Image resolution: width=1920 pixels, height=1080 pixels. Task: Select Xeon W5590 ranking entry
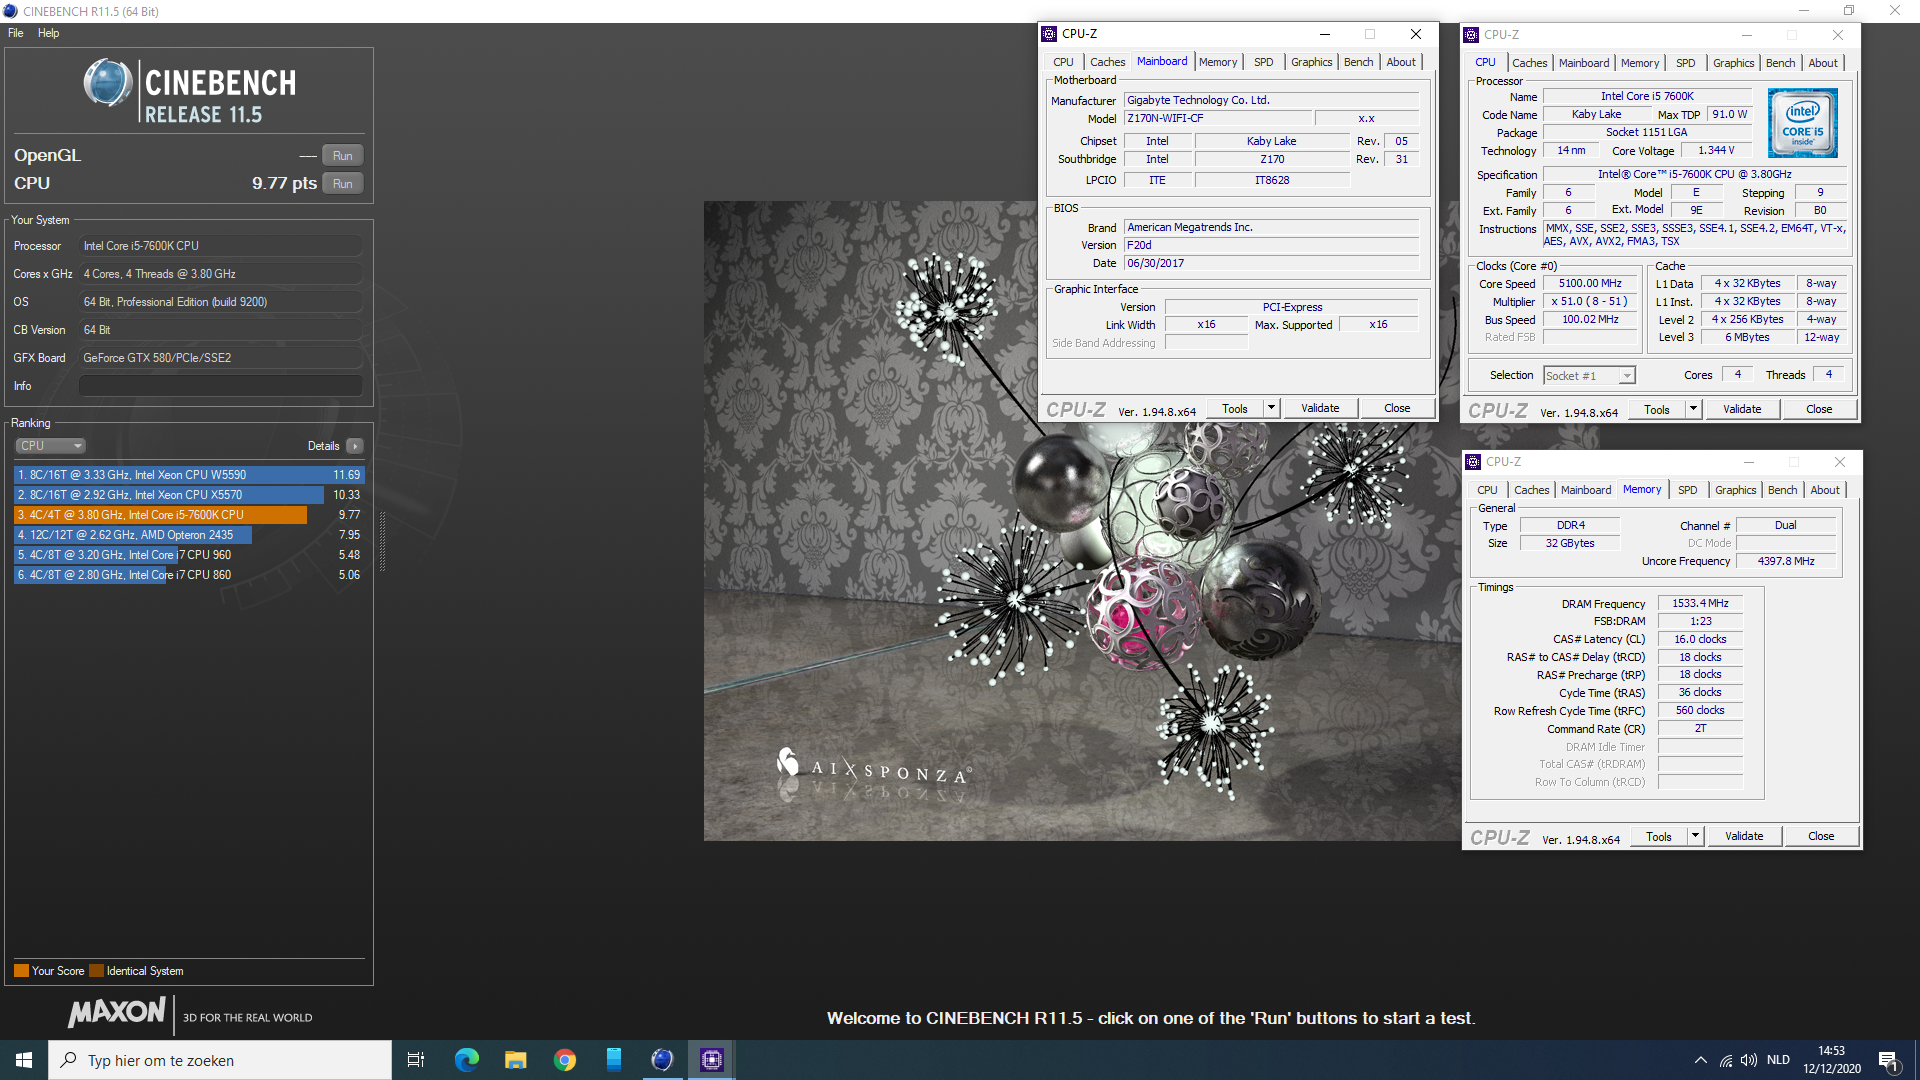[189, 475]
